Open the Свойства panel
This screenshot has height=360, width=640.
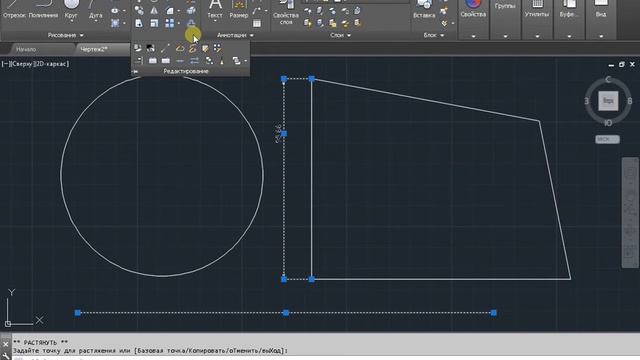click(x=473, y=20)
